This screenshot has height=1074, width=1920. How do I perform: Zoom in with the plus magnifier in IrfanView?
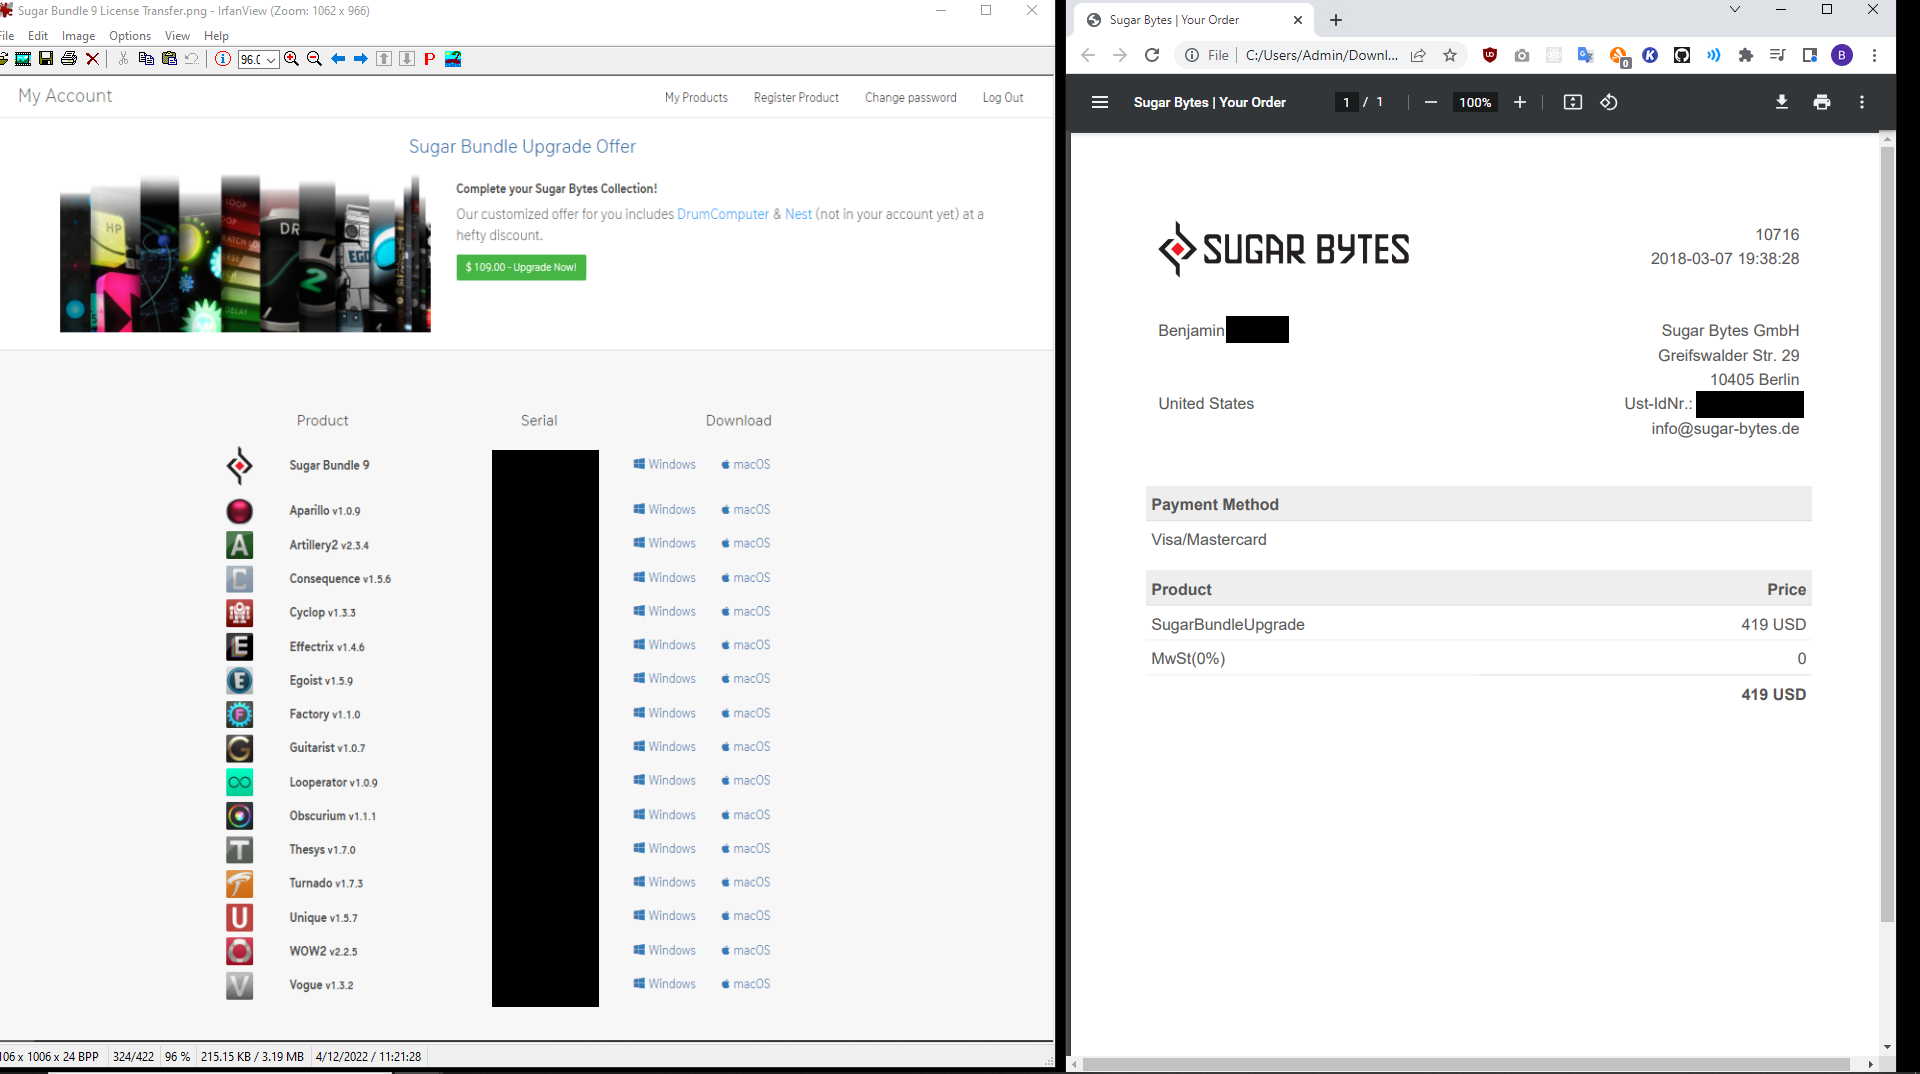[x=291, y=59]
